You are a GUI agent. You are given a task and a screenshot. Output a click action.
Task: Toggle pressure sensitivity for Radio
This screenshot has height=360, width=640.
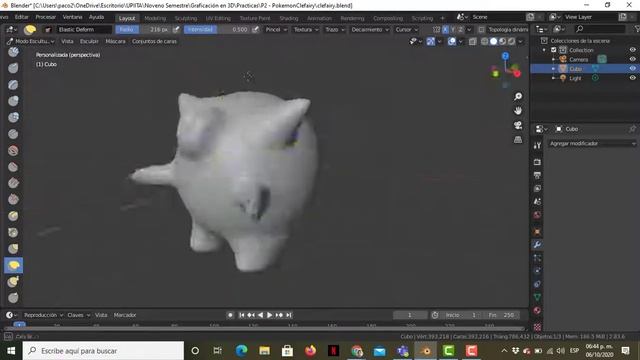pyautogui.click(x=176, y=29)
